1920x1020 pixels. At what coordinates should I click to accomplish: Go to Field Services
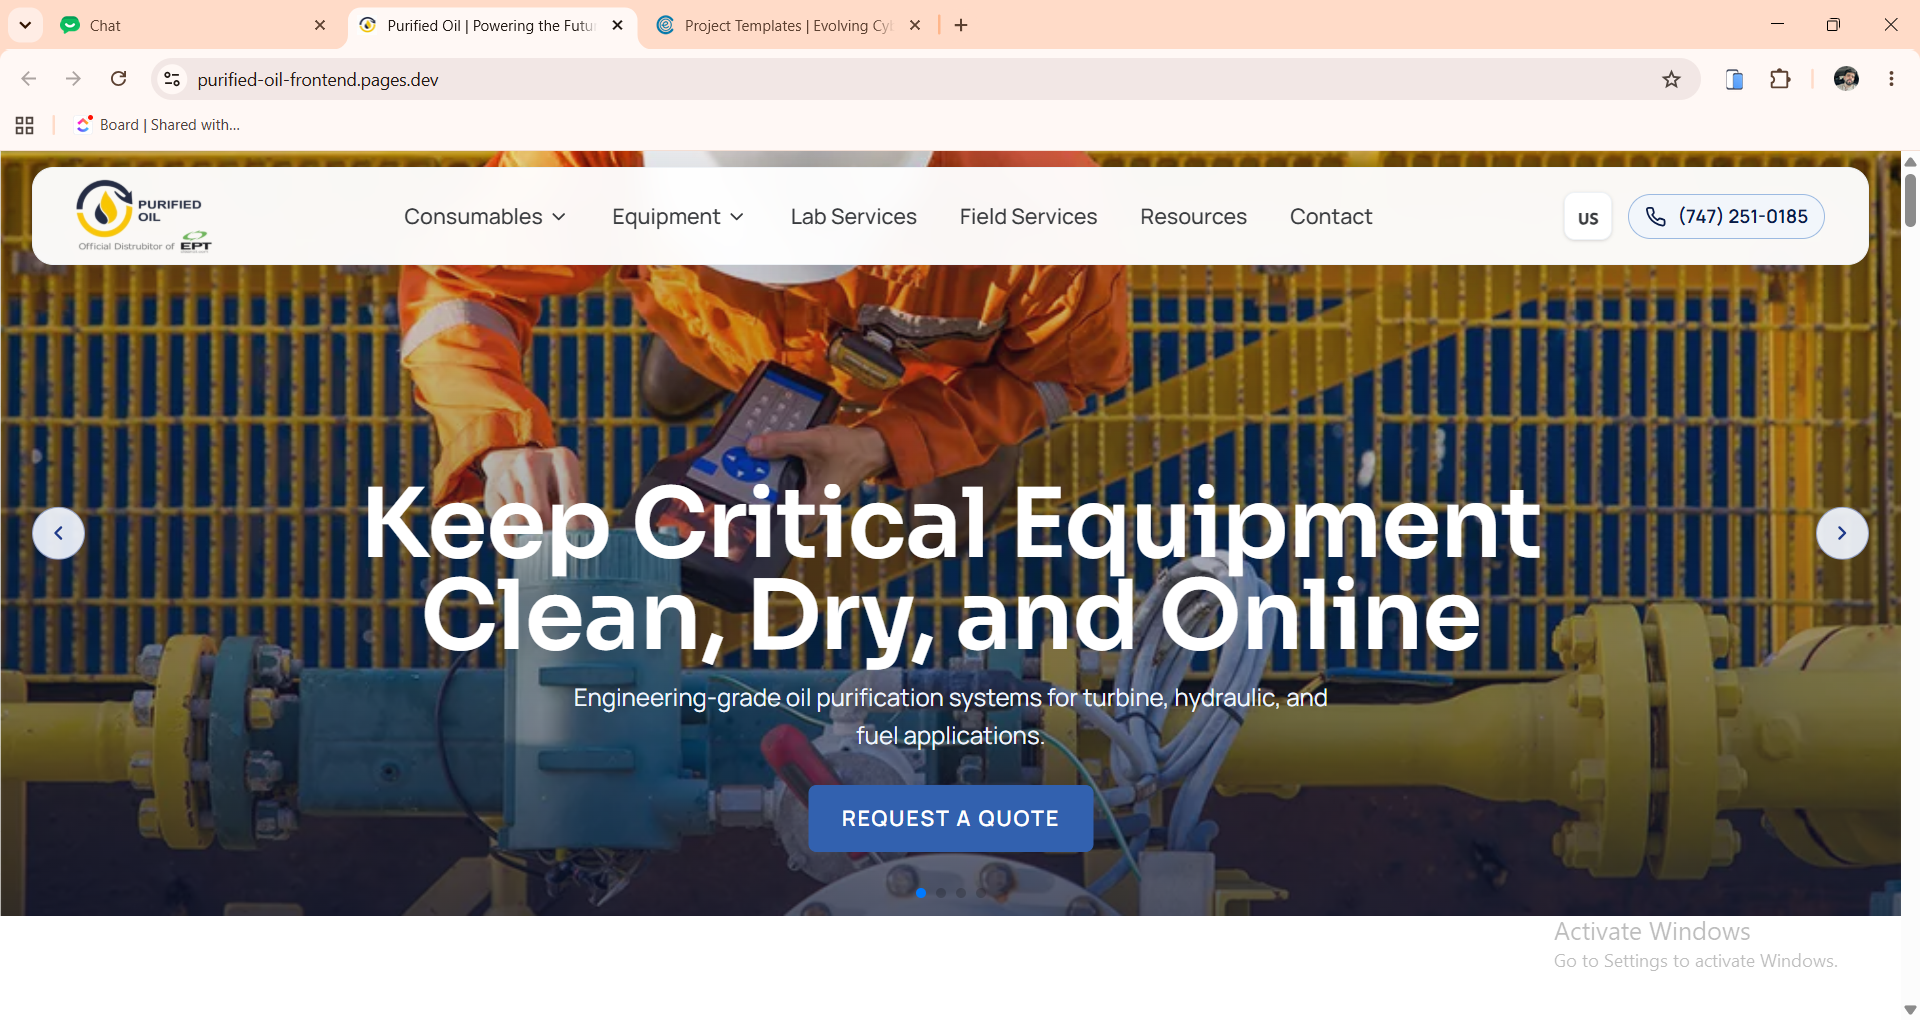pyautogui.click(x=1028, y=217)
